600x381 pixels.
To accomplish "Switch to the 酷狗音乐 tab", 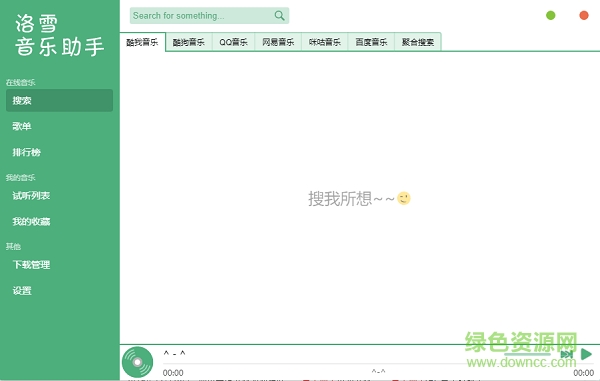I will coord(189,42).
